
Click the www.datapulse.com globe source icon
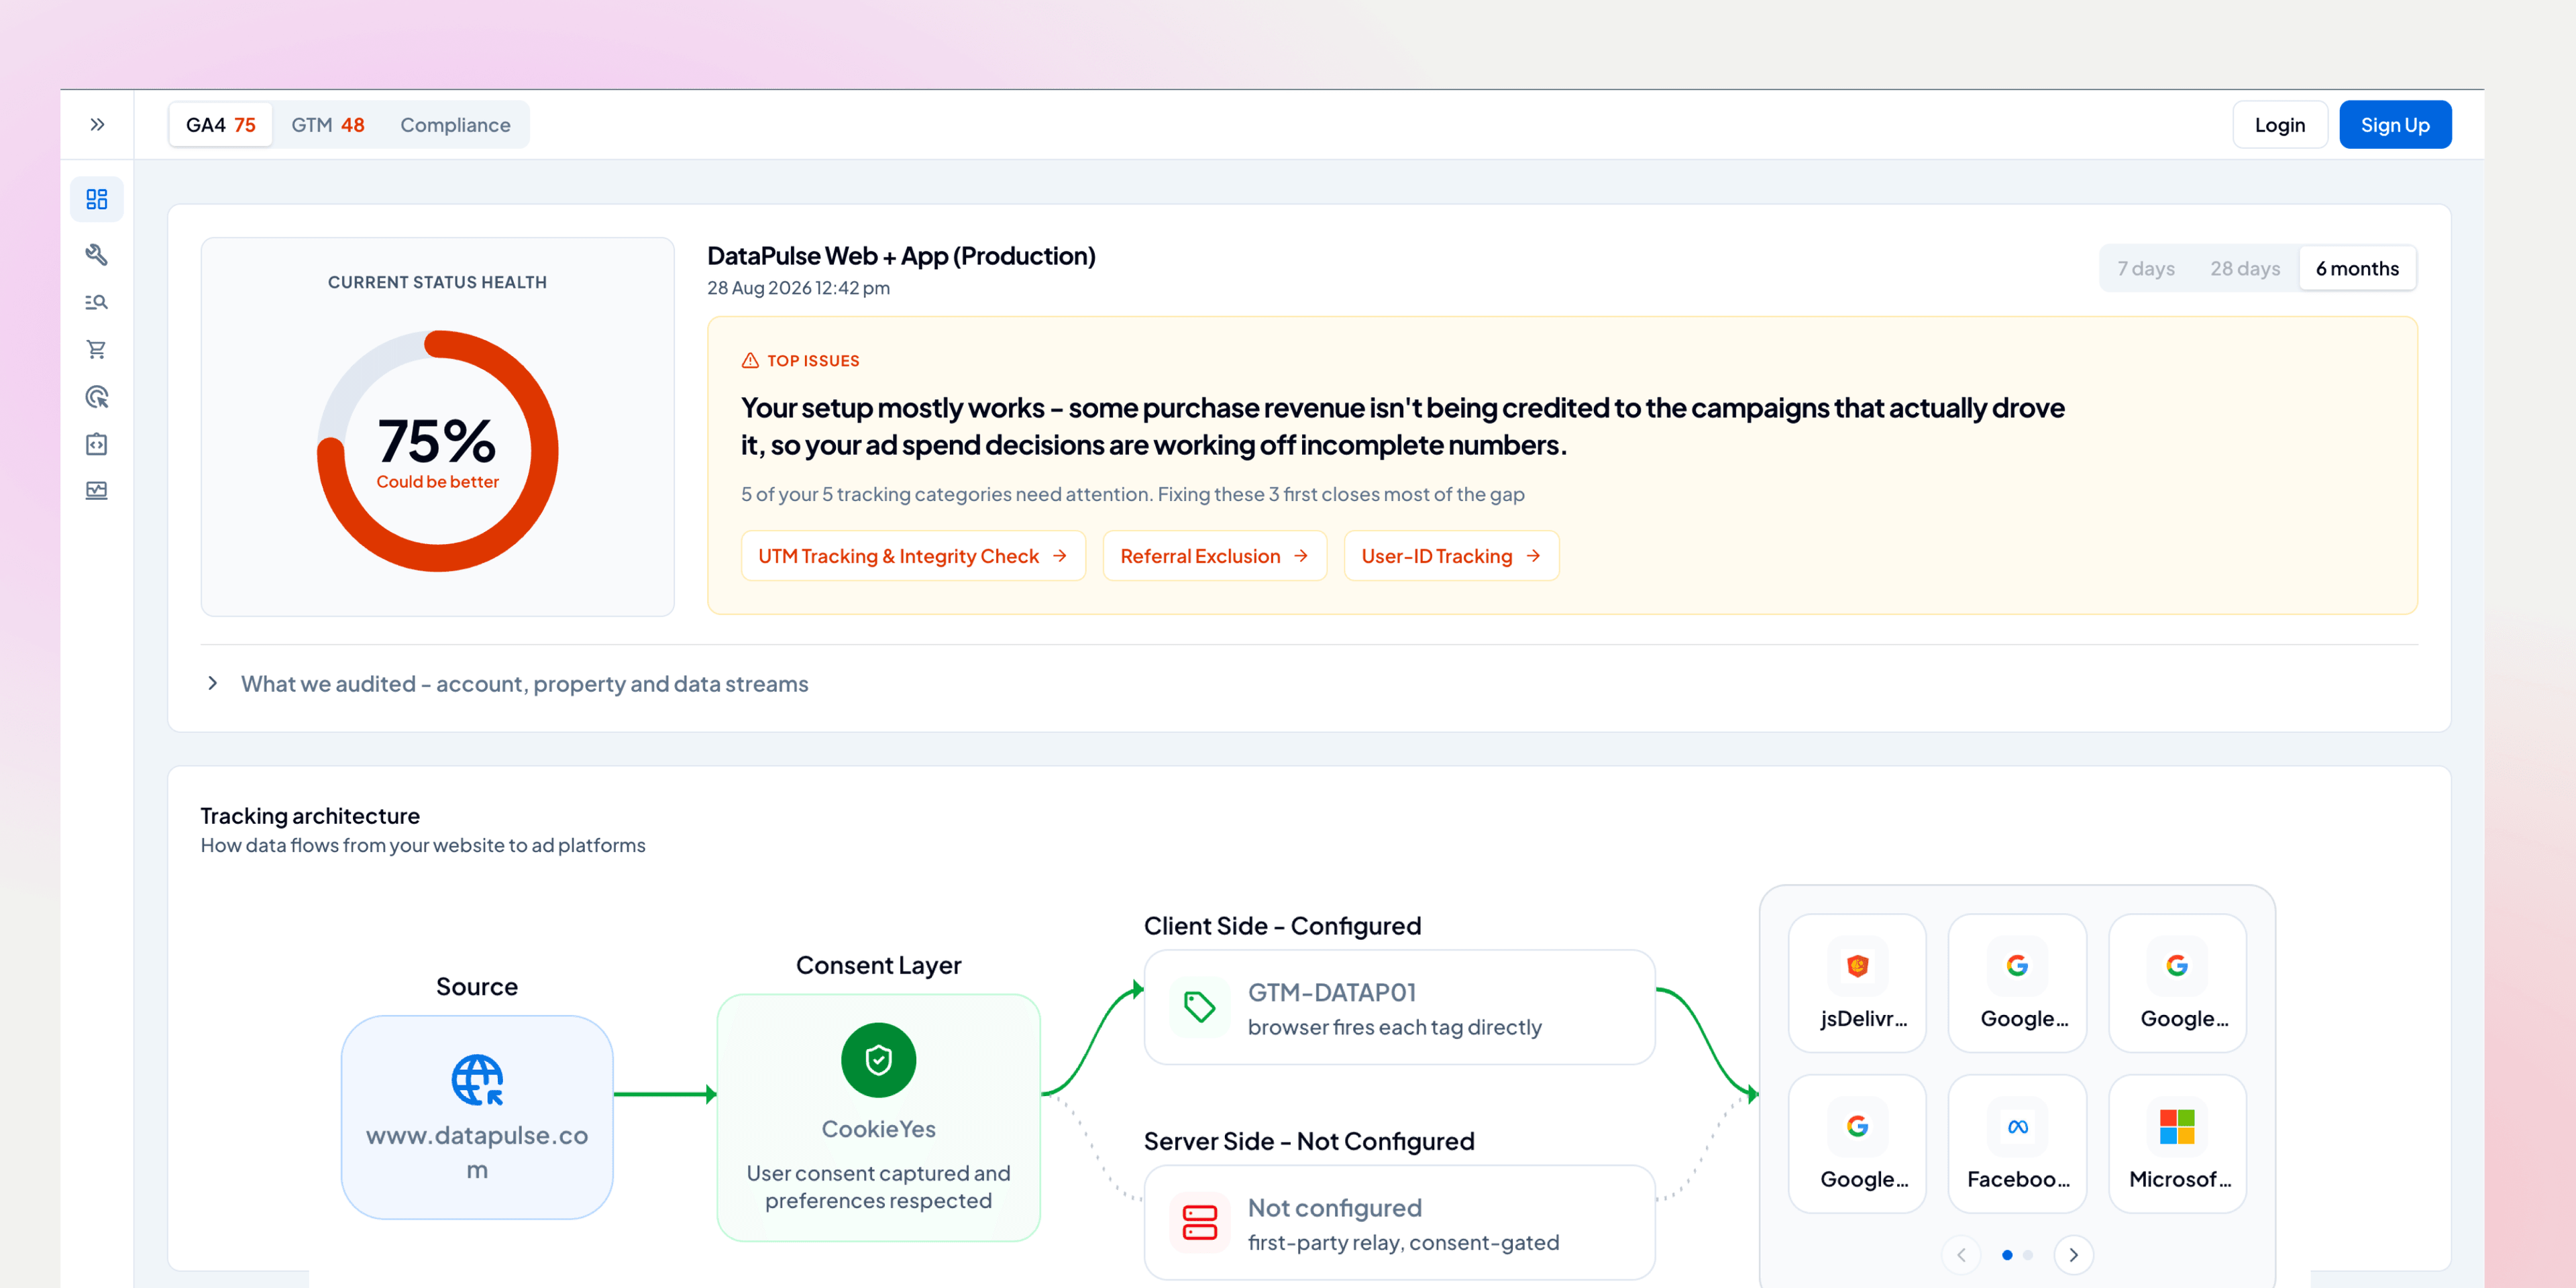click(477, 1080)
